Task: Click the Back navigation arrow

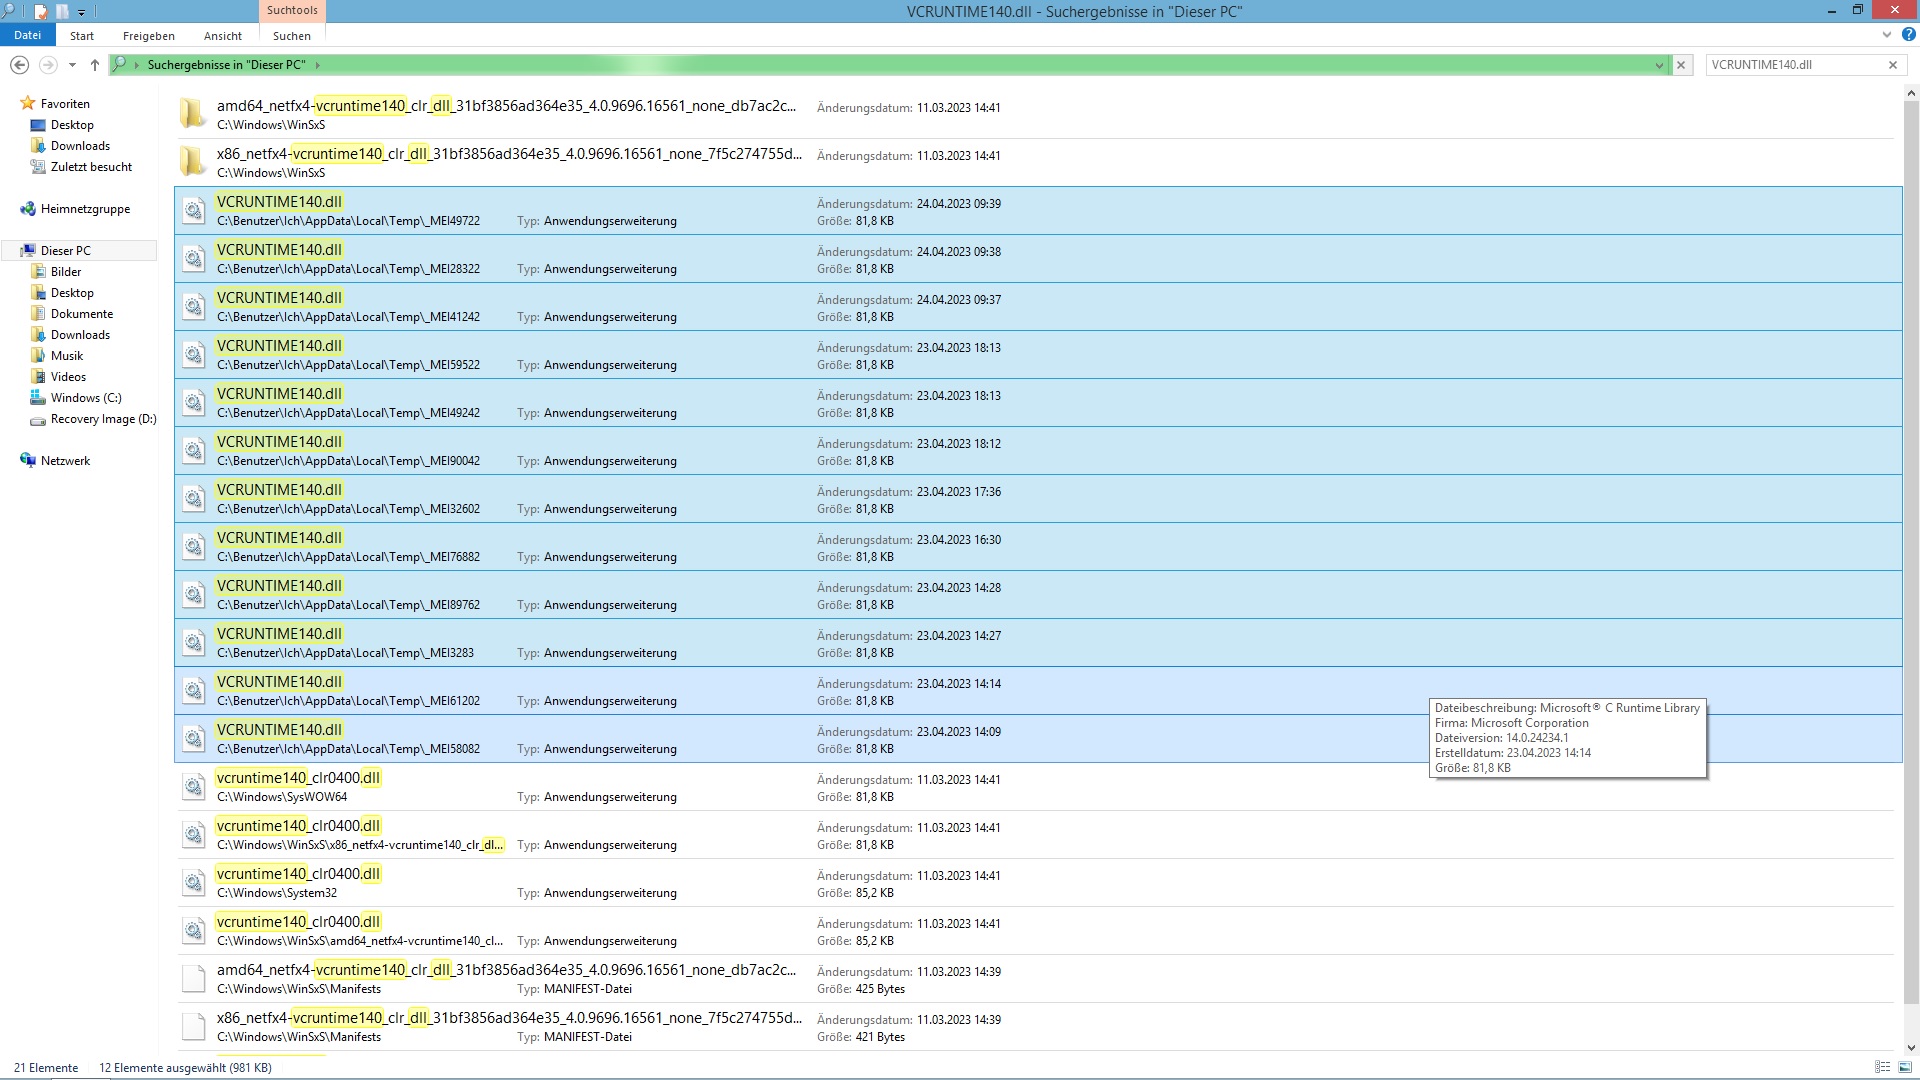Action: click(19, 65)
